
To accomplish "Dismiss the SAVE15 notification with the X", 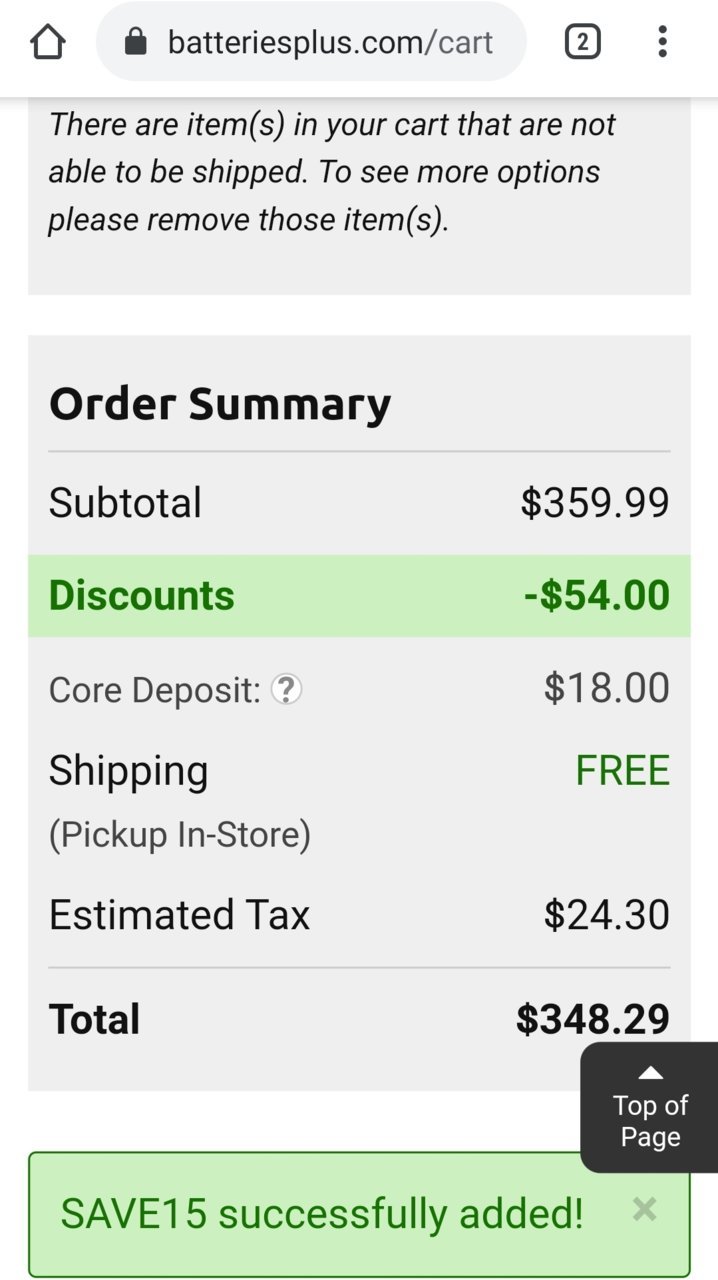I will (x=645, y=1210).
